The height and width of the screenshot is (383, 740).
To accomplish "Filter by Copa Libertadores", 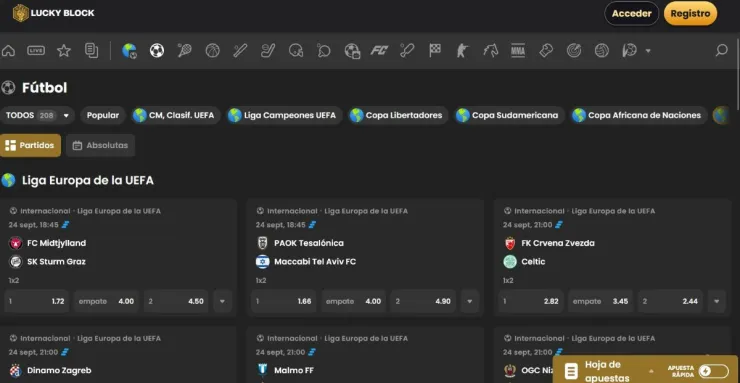I will (398, 115).
